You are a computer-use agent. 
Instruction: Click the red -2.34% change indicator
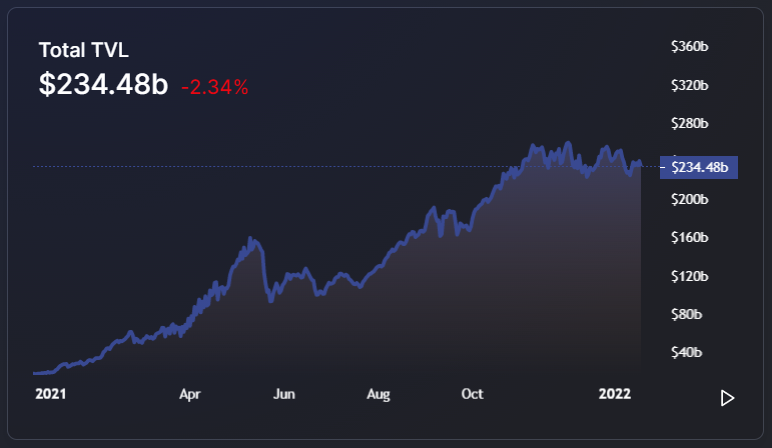tap(214, 88)
